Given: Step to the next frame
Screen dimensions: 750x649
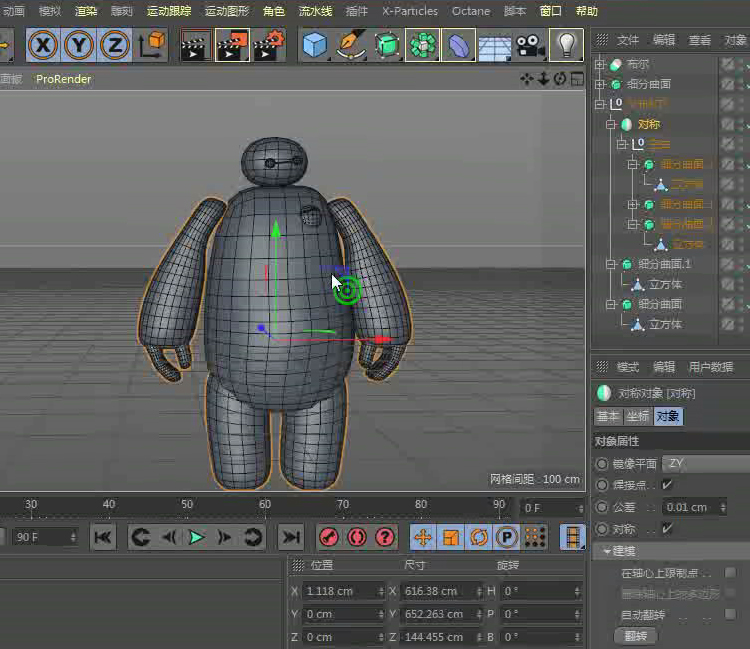Looking at the screenshot, I should point(224,538).
